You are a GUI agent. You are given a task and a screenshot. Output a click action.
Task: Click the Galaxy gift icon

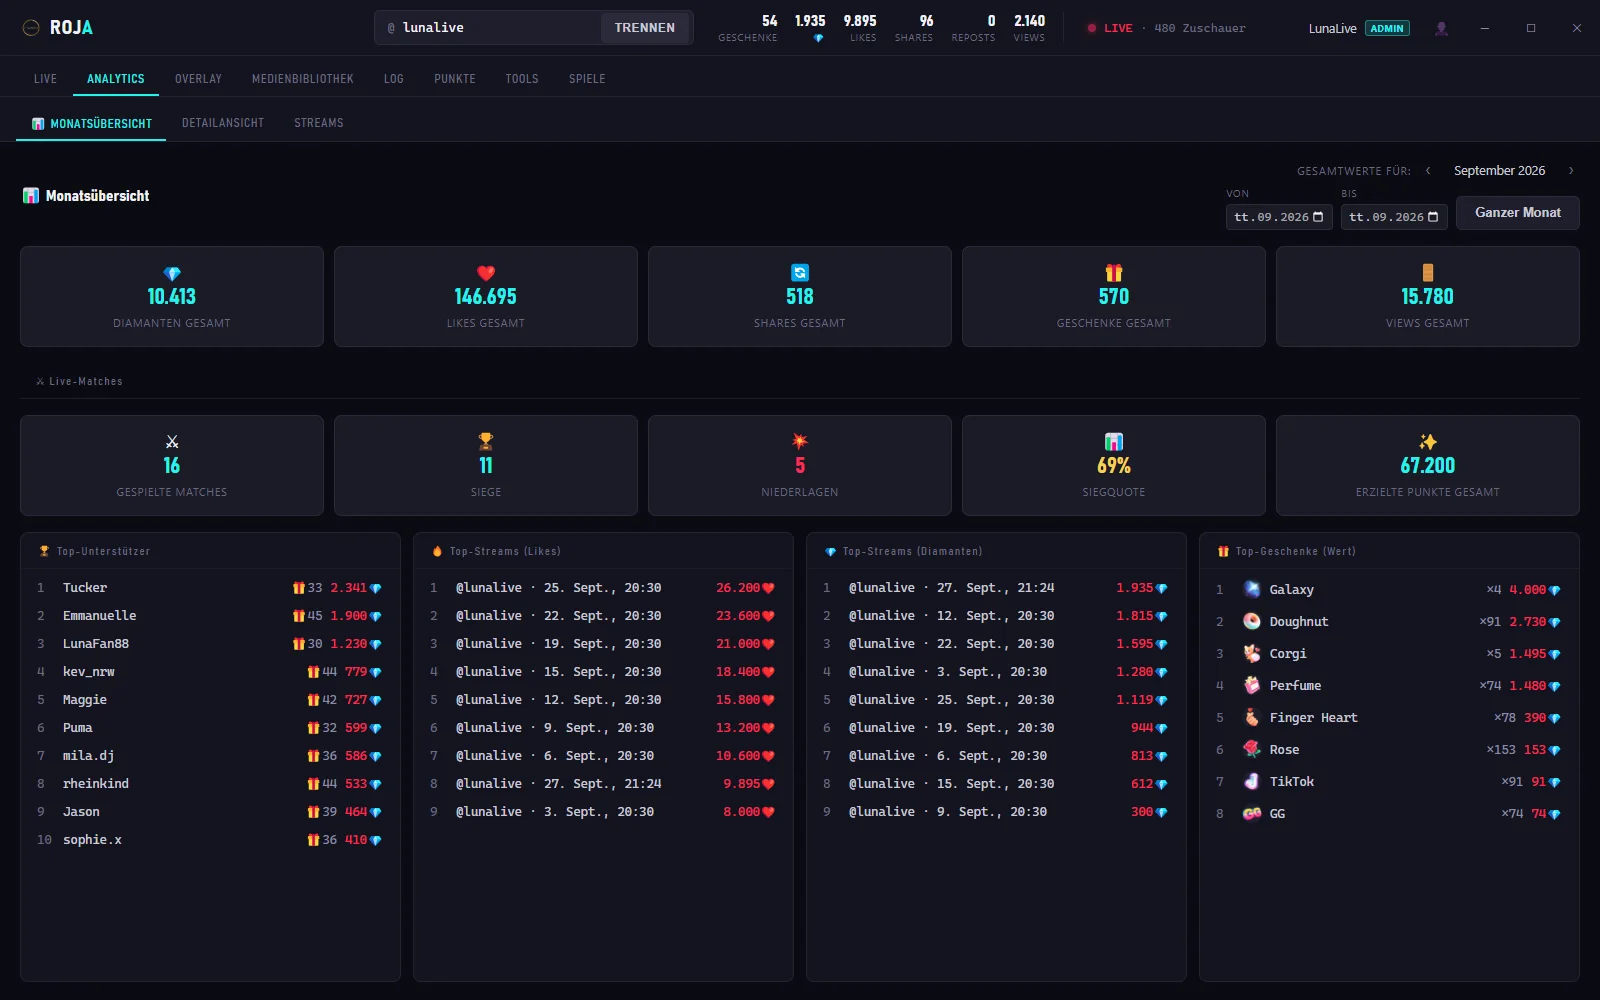click(x=1252, y=589)
